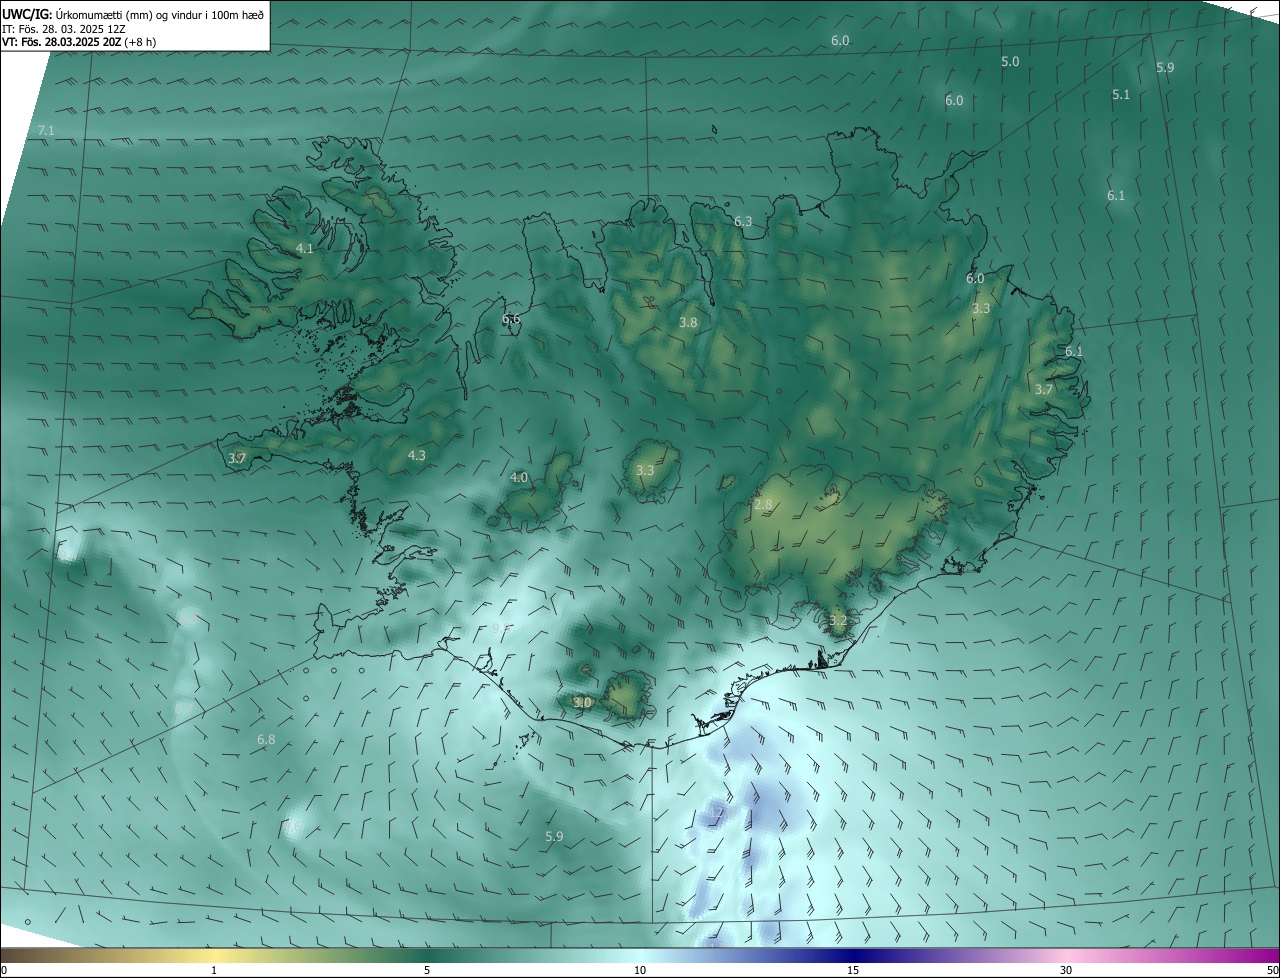Viewport: 1280px width, 978px height.
Task: Click the 5.0 value in the northeast sea
Action: pos(1010,62)
